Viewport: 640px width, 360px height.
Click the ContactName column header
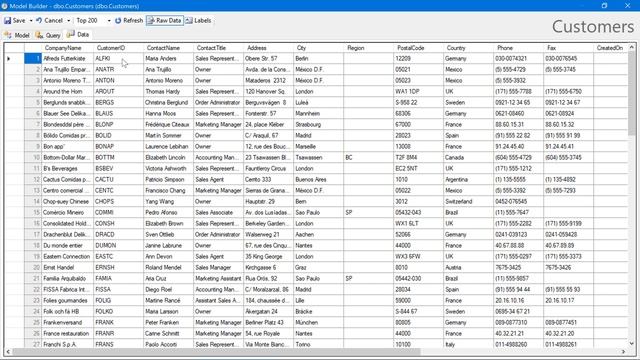point(169,48)
